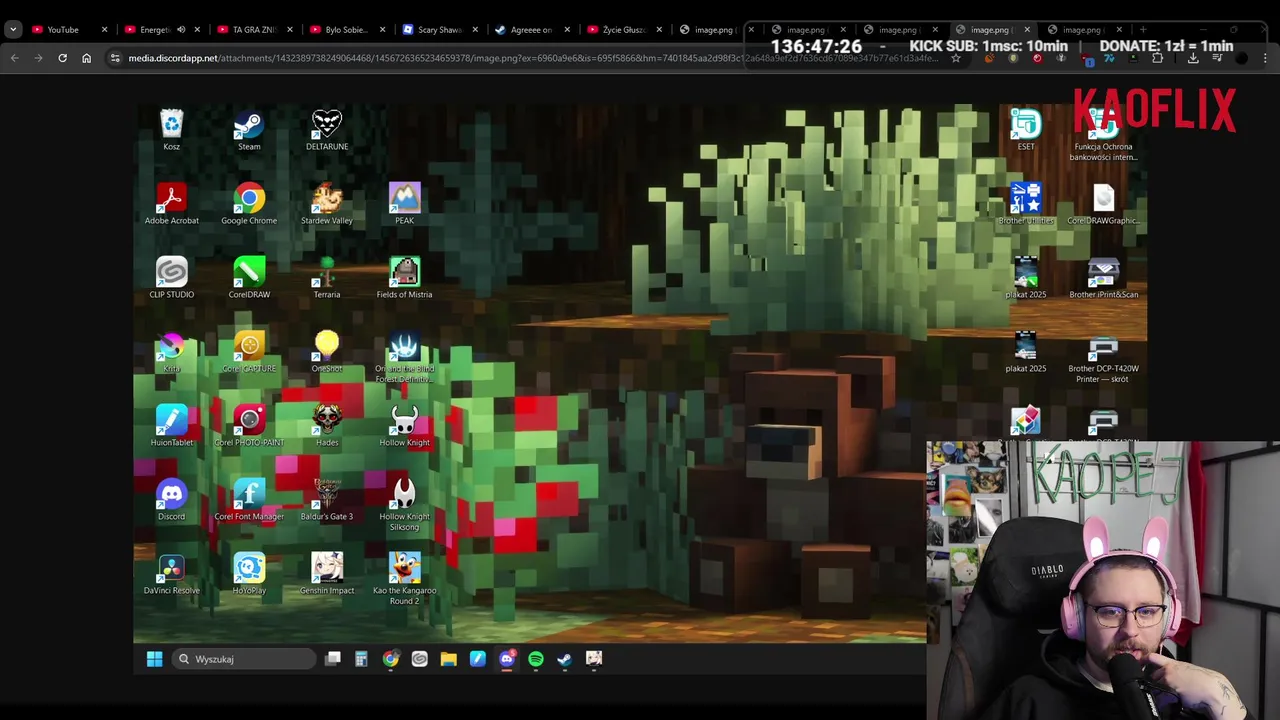The height and width of the screenshot is (720, 1280).
Task: Open Adobe Acrobat desktop shortcut
Action: pos(172,205)
